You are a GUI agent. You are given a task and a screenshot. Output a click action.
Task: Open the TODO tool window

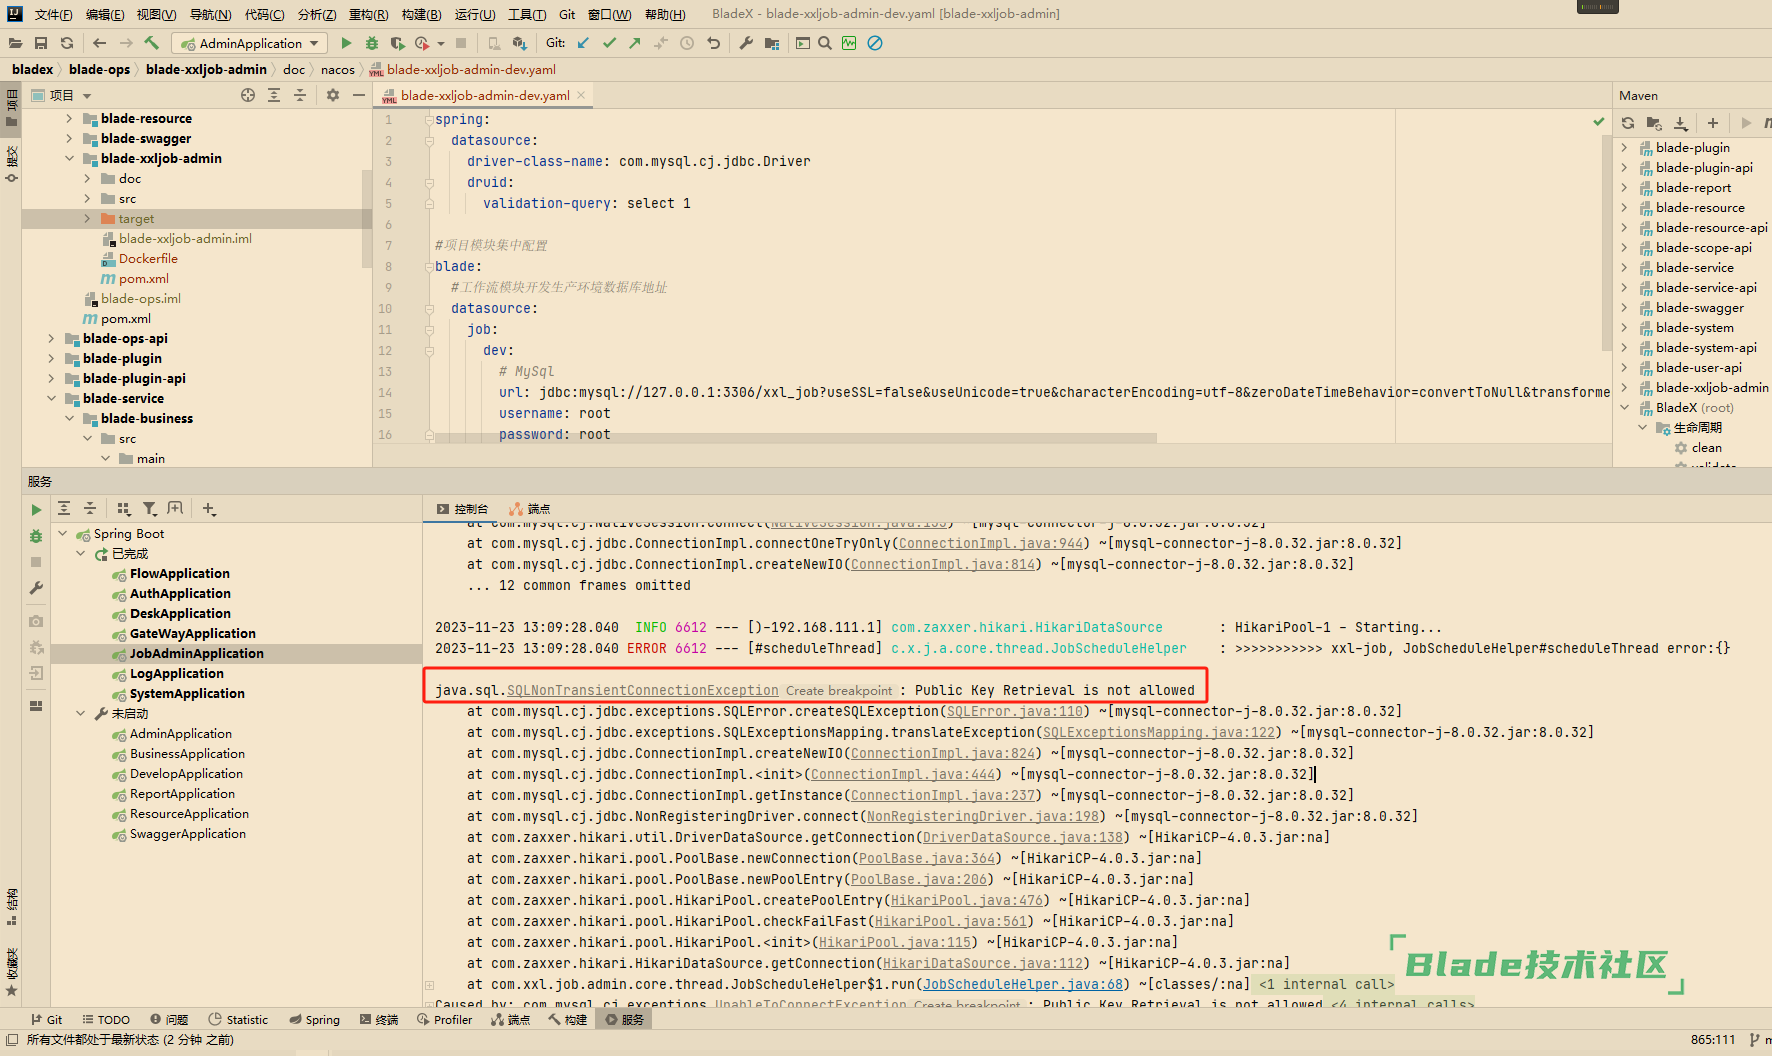coord(106,1020)
